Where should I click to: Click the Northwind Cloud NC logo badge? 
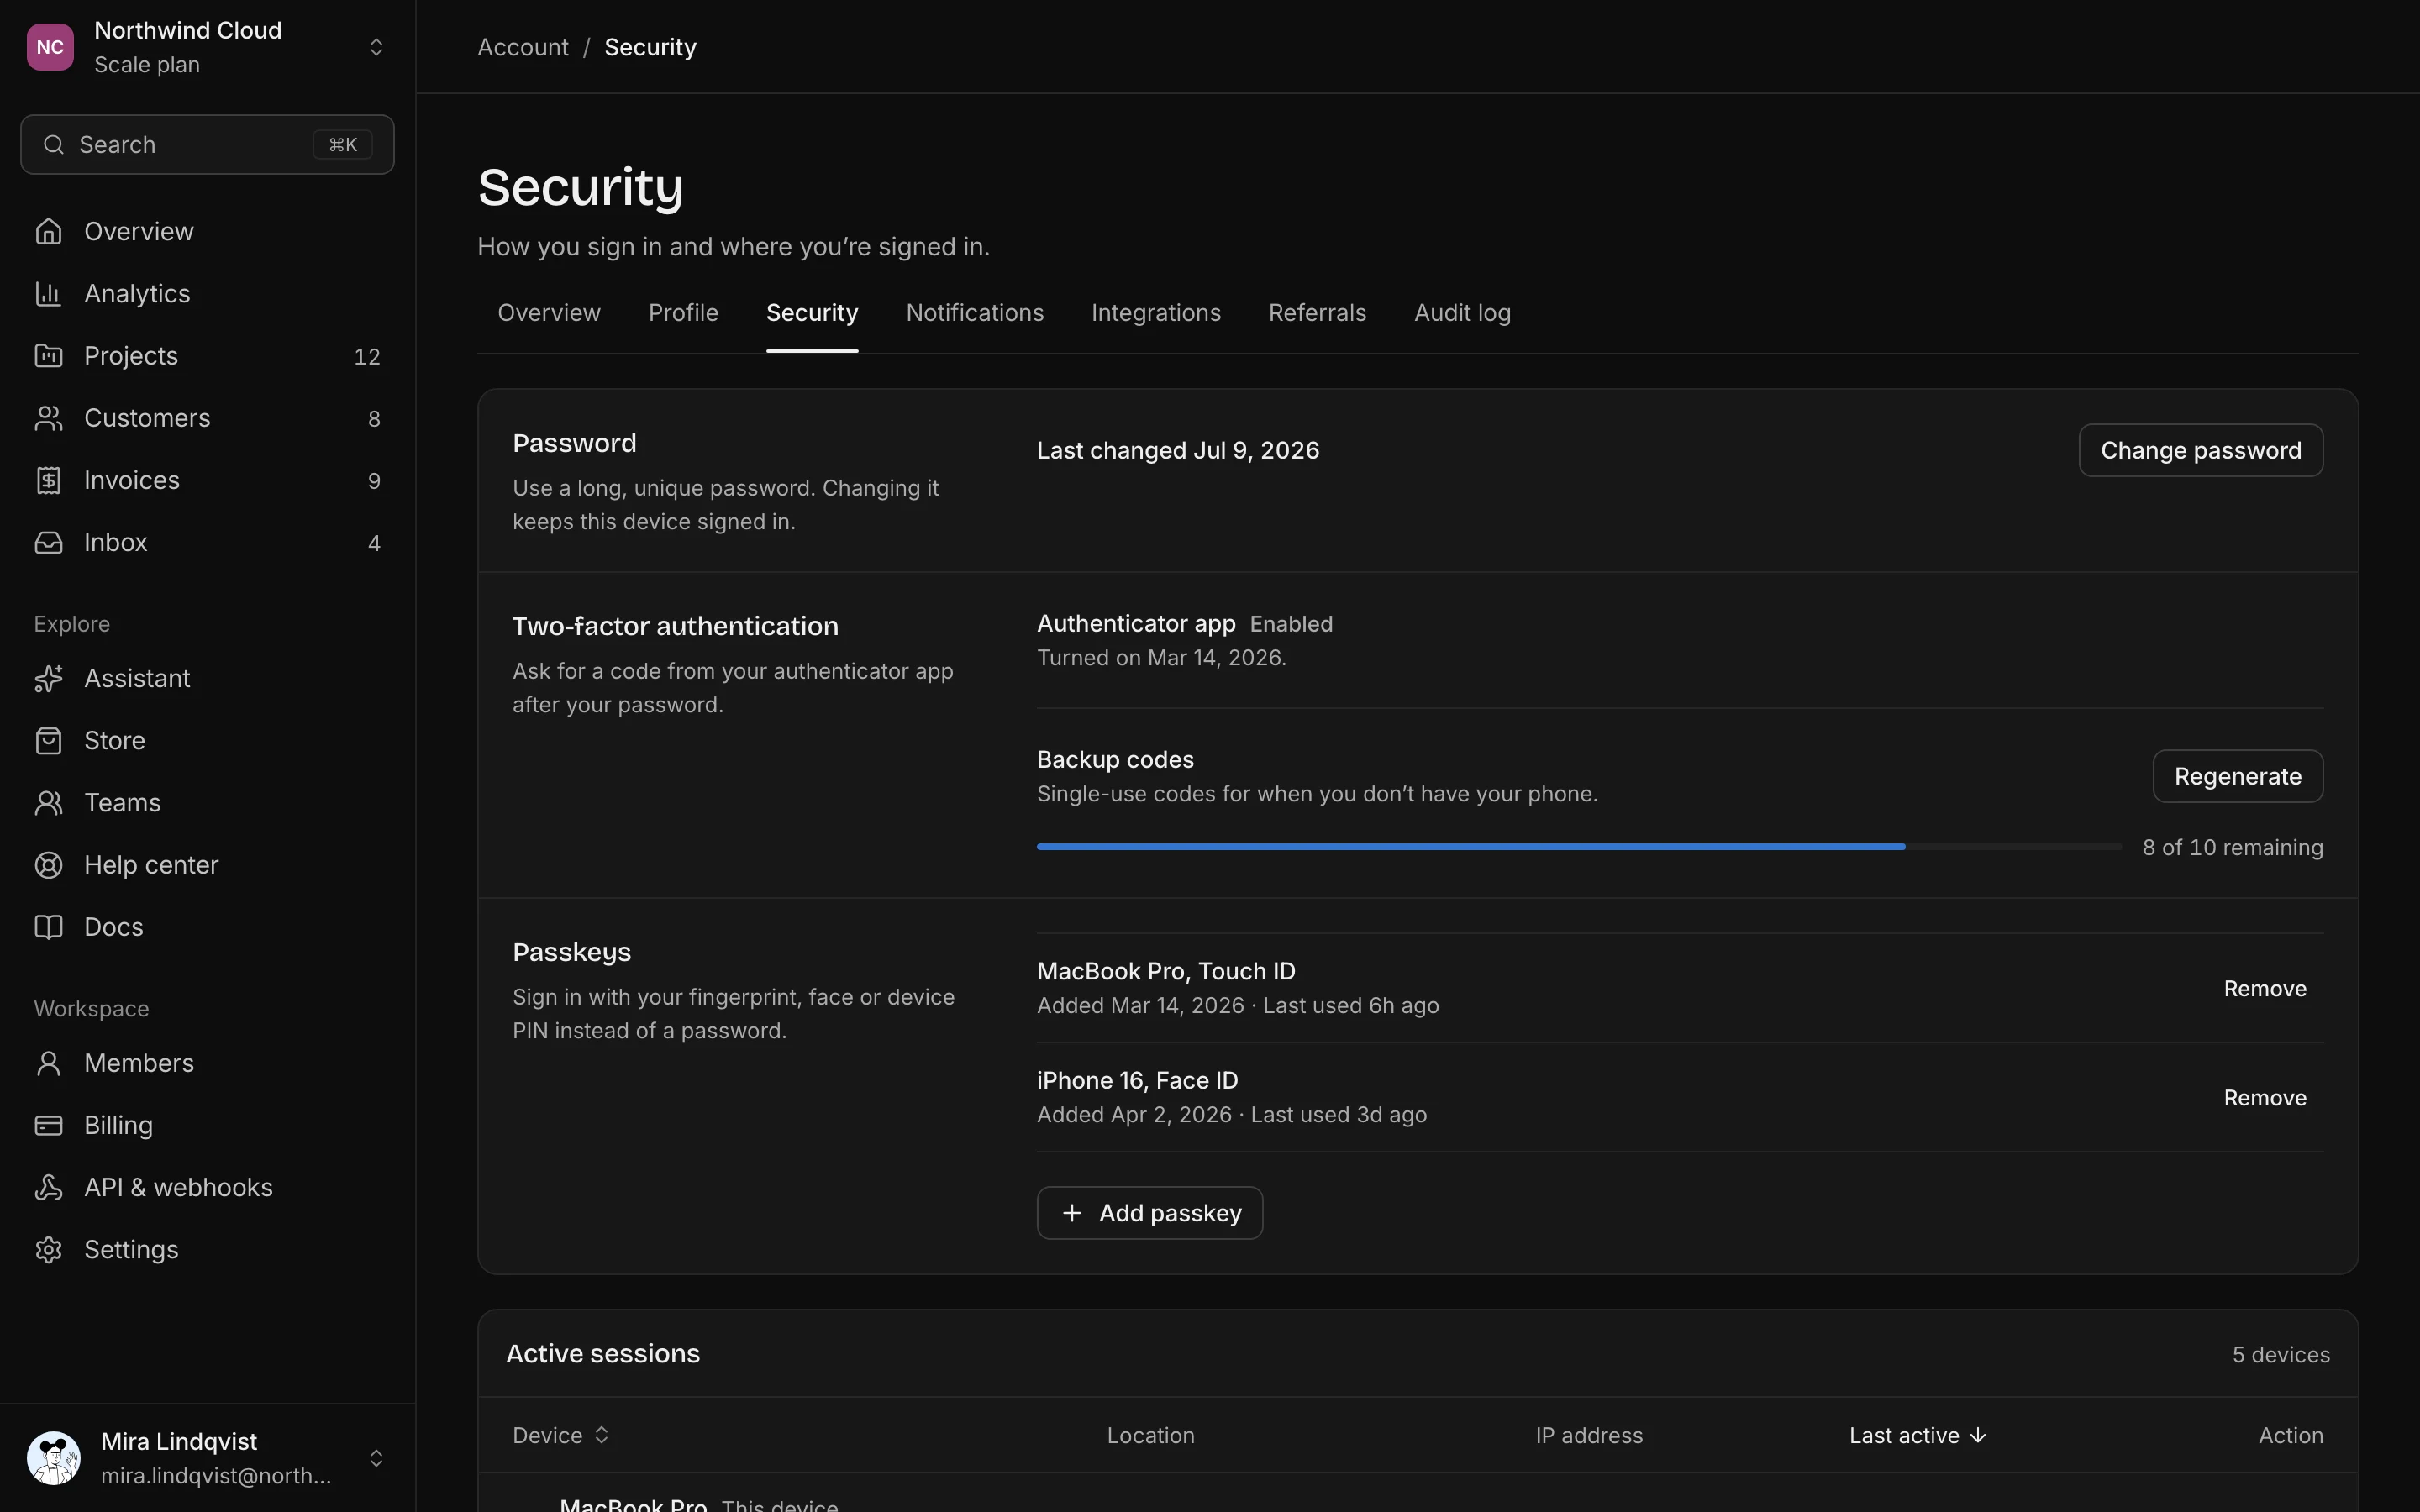tap(50, 47)
